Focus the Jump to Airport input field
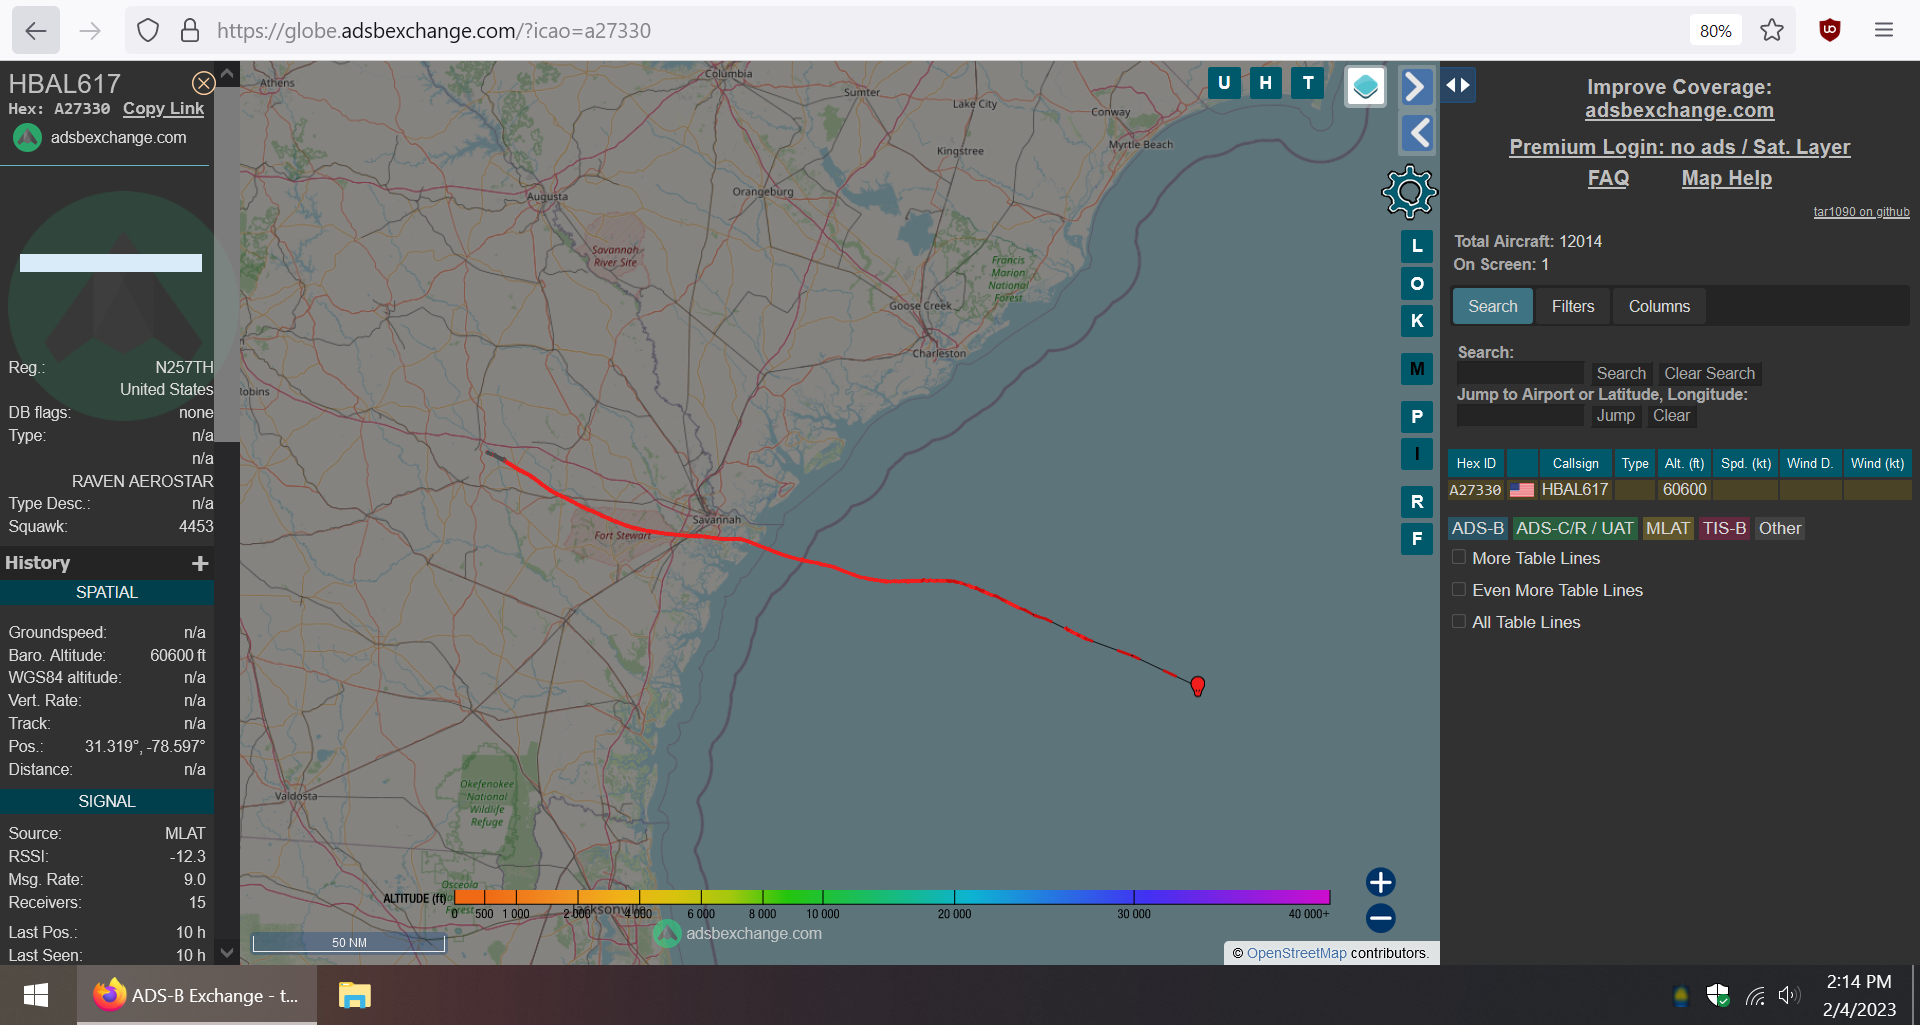Viewport: 1920px width, 1025px height. click(x=1520, y=415)
